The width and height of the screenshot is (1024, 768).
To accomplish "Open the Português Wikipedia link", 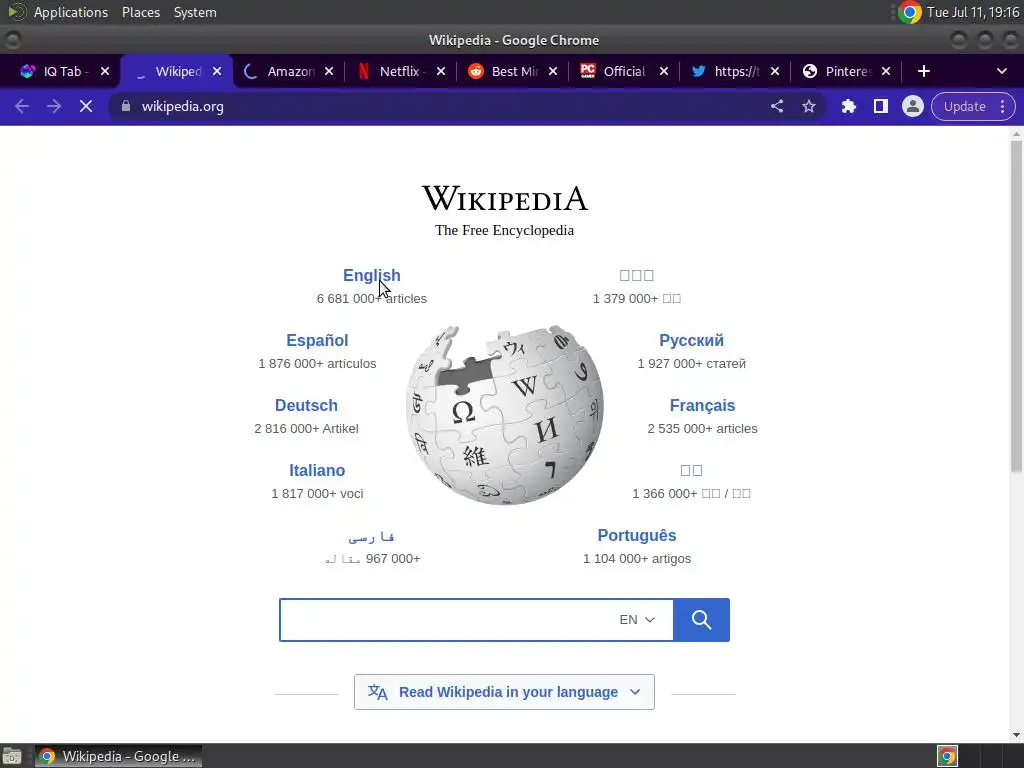I will pos(637,536).
